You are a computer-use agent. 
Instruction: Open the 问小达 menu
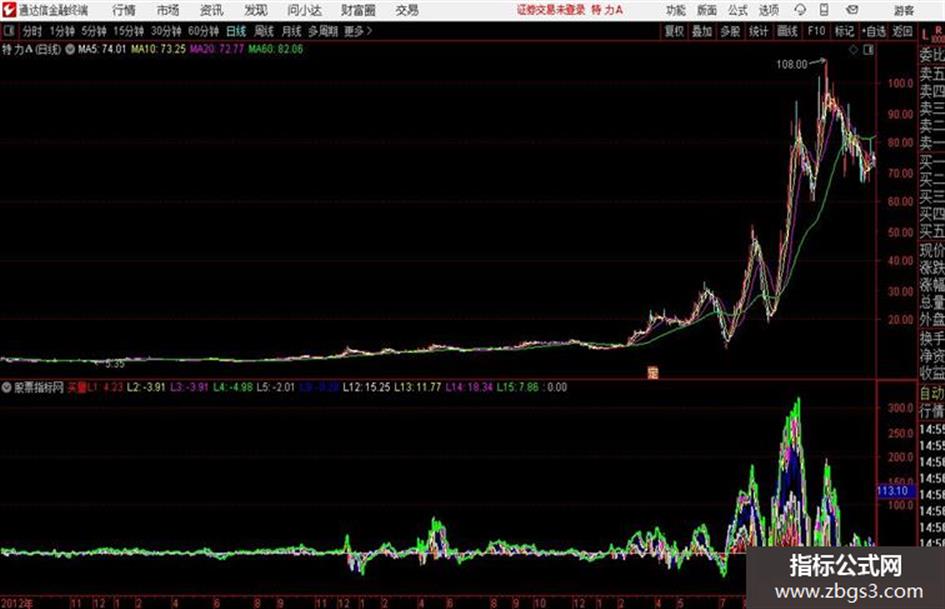pyautogui.click(x=304, y=10)
